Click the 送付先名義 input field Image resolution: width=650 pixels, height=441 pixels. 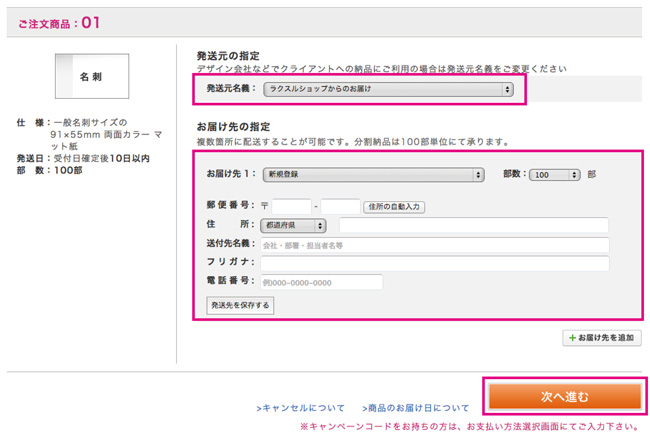coord(434,244)
